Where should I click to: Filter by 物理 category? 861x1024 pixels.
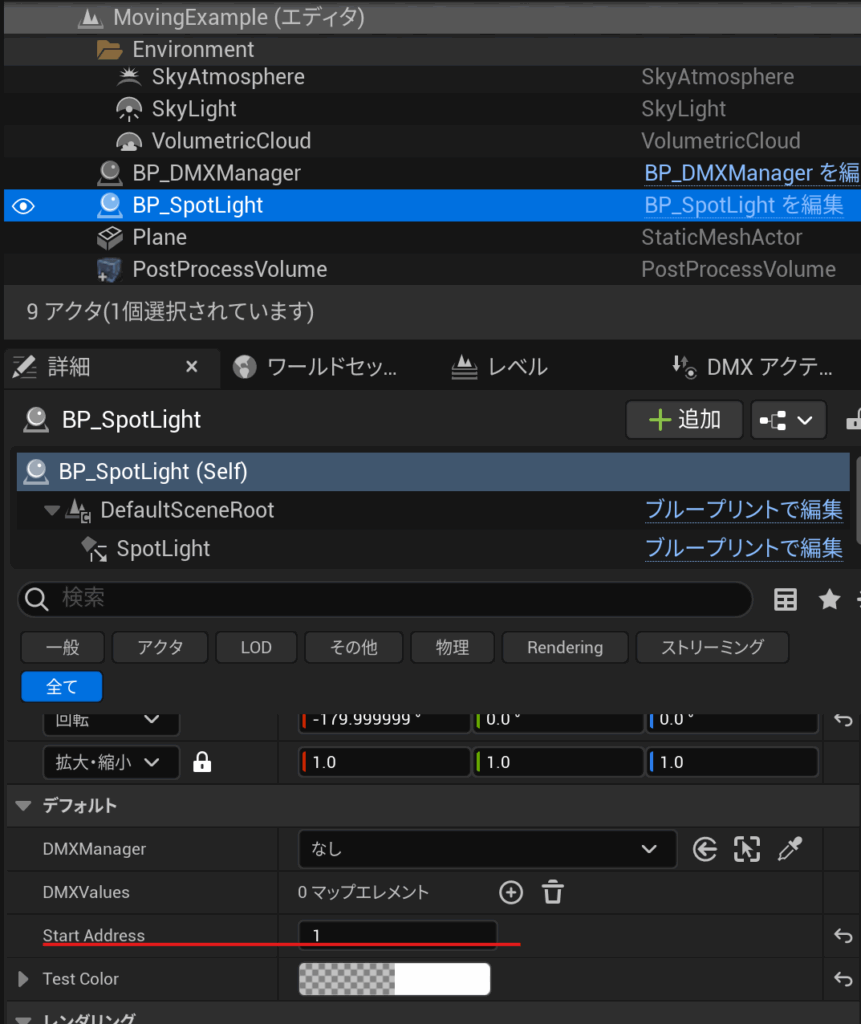point(452,647)
